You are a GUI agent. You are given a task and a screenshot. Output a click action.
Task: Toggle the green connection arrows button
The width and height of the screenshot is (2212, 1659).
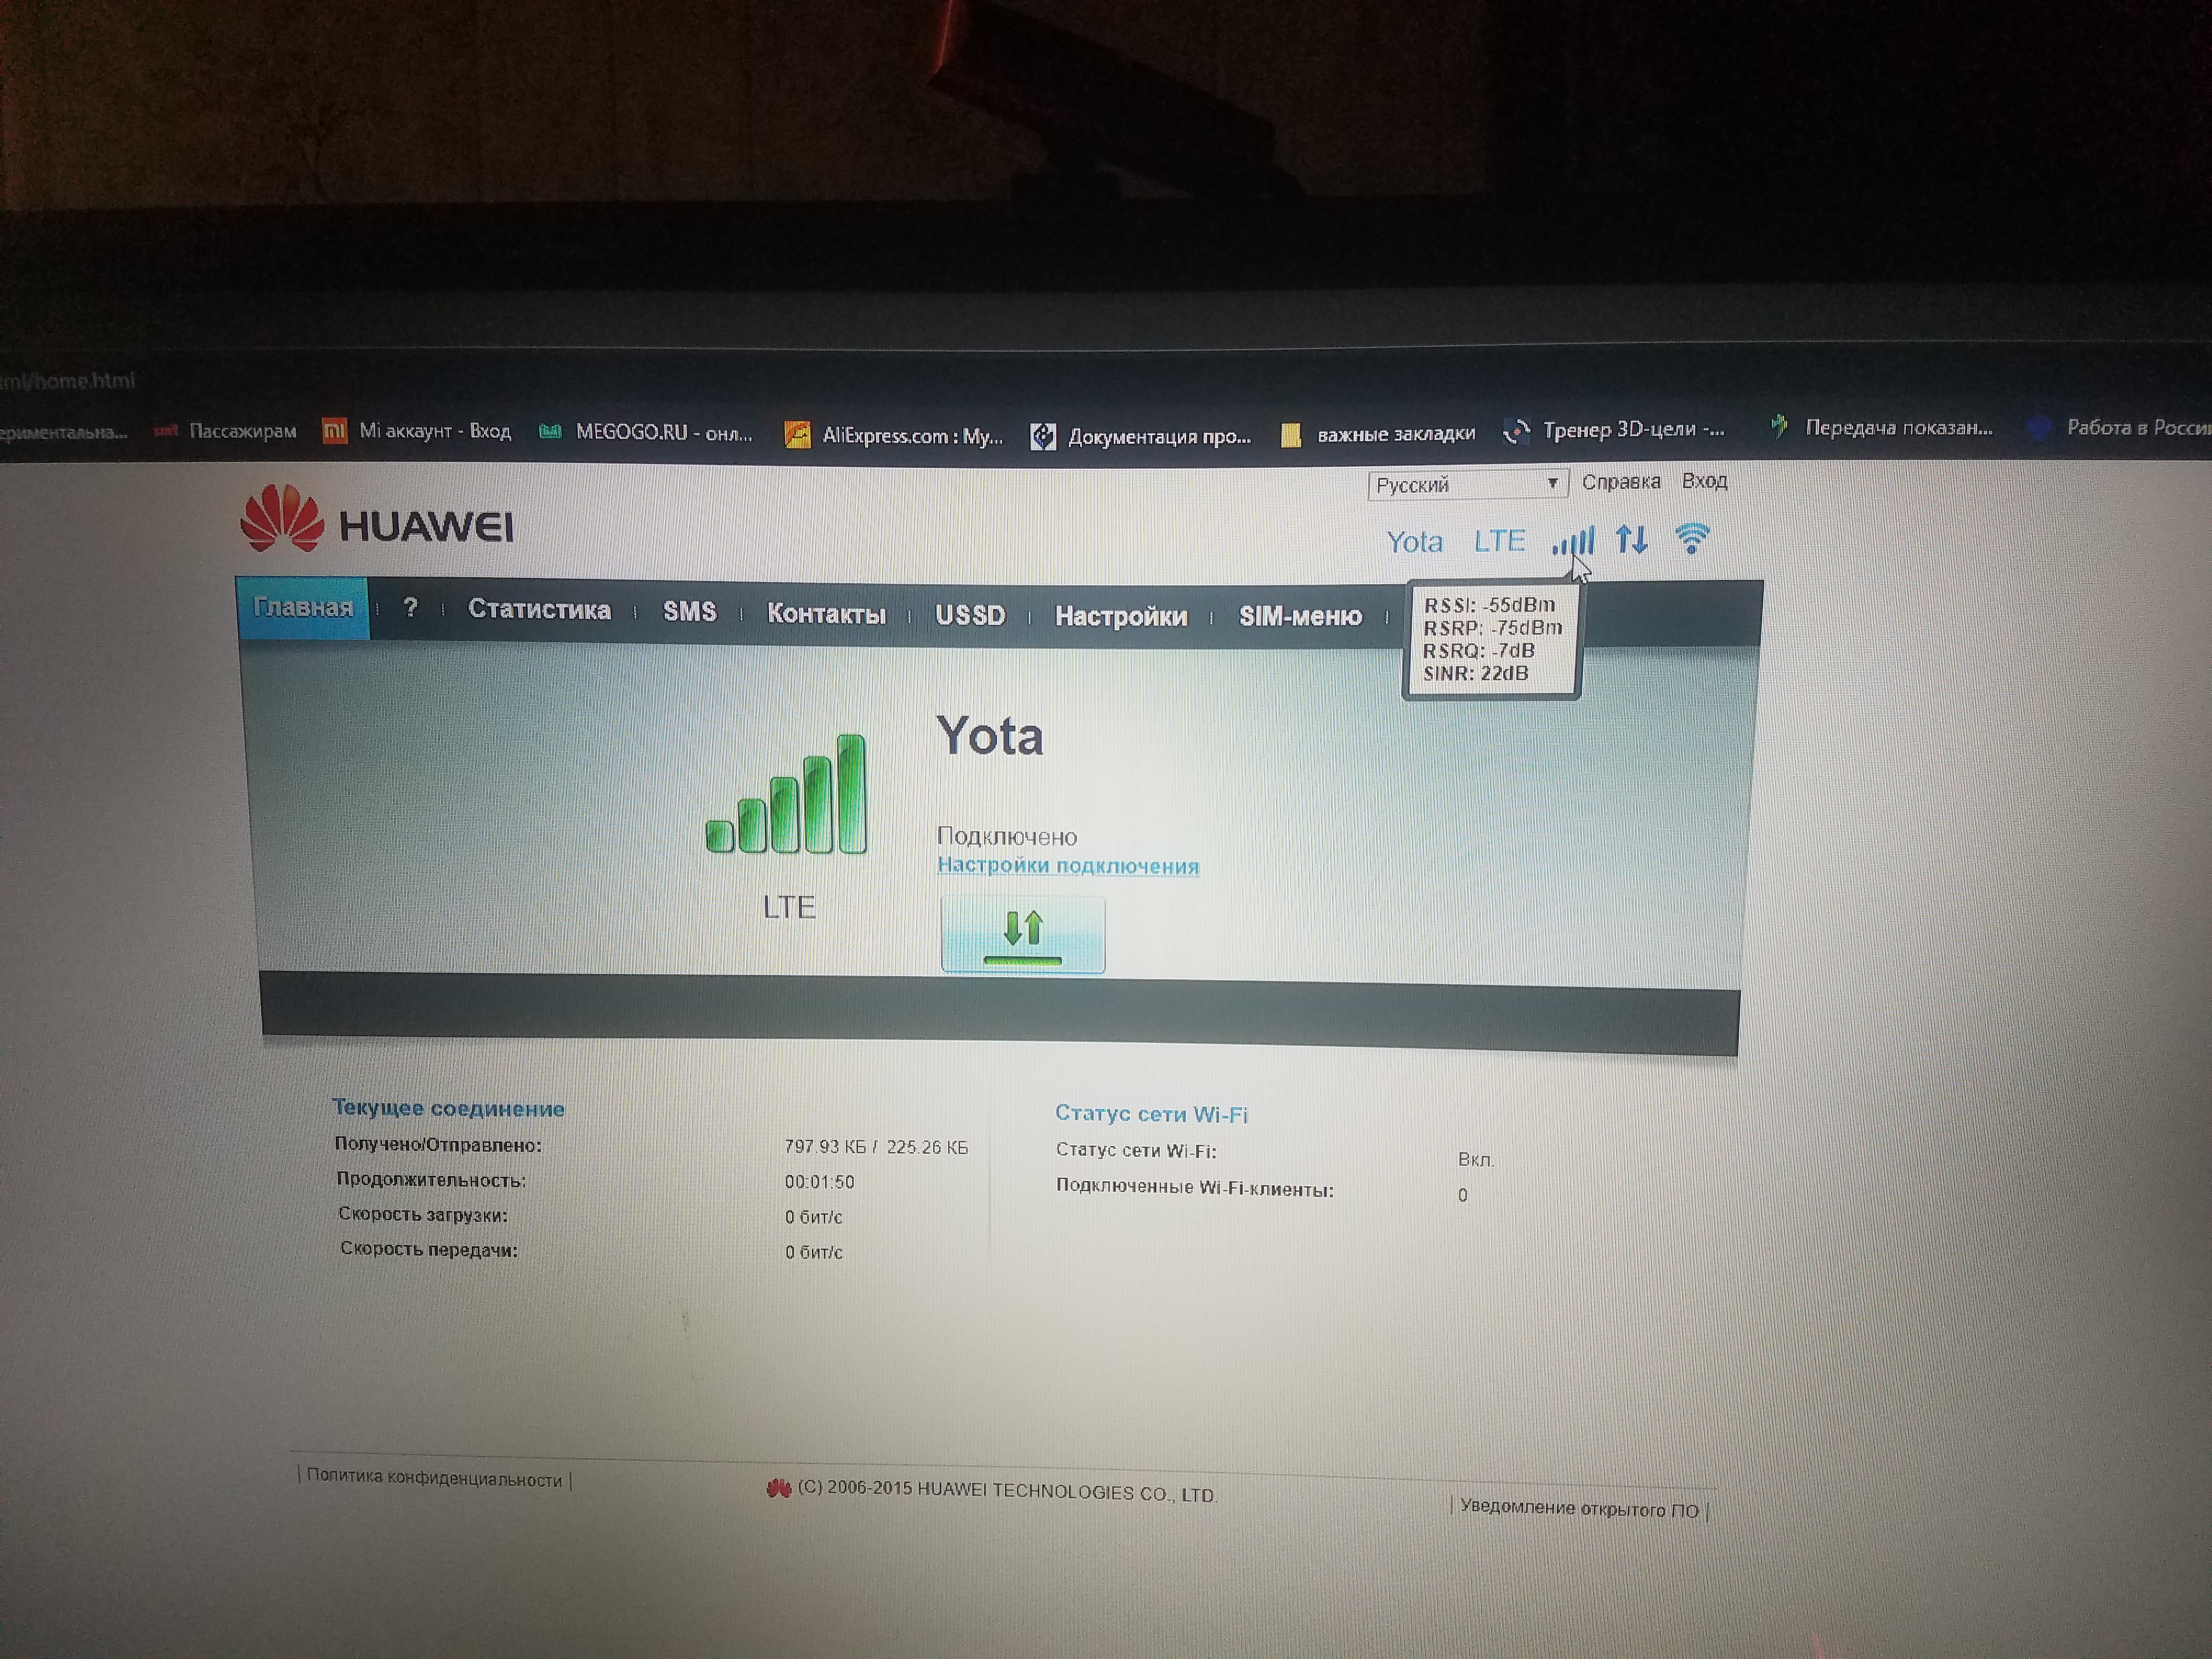(x=1022, y=934)
